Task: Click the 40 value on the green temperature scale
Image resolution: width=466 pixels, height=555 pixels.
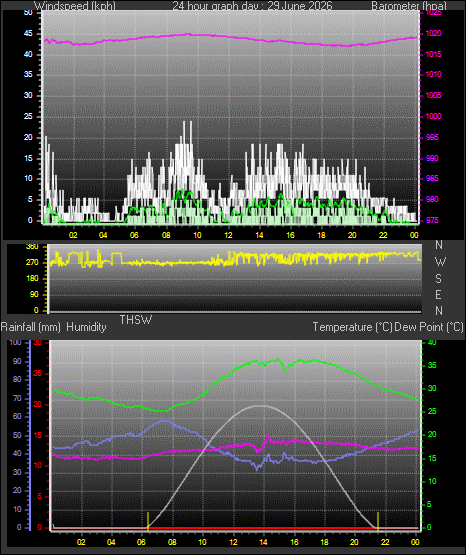Action: pos(432,343)
